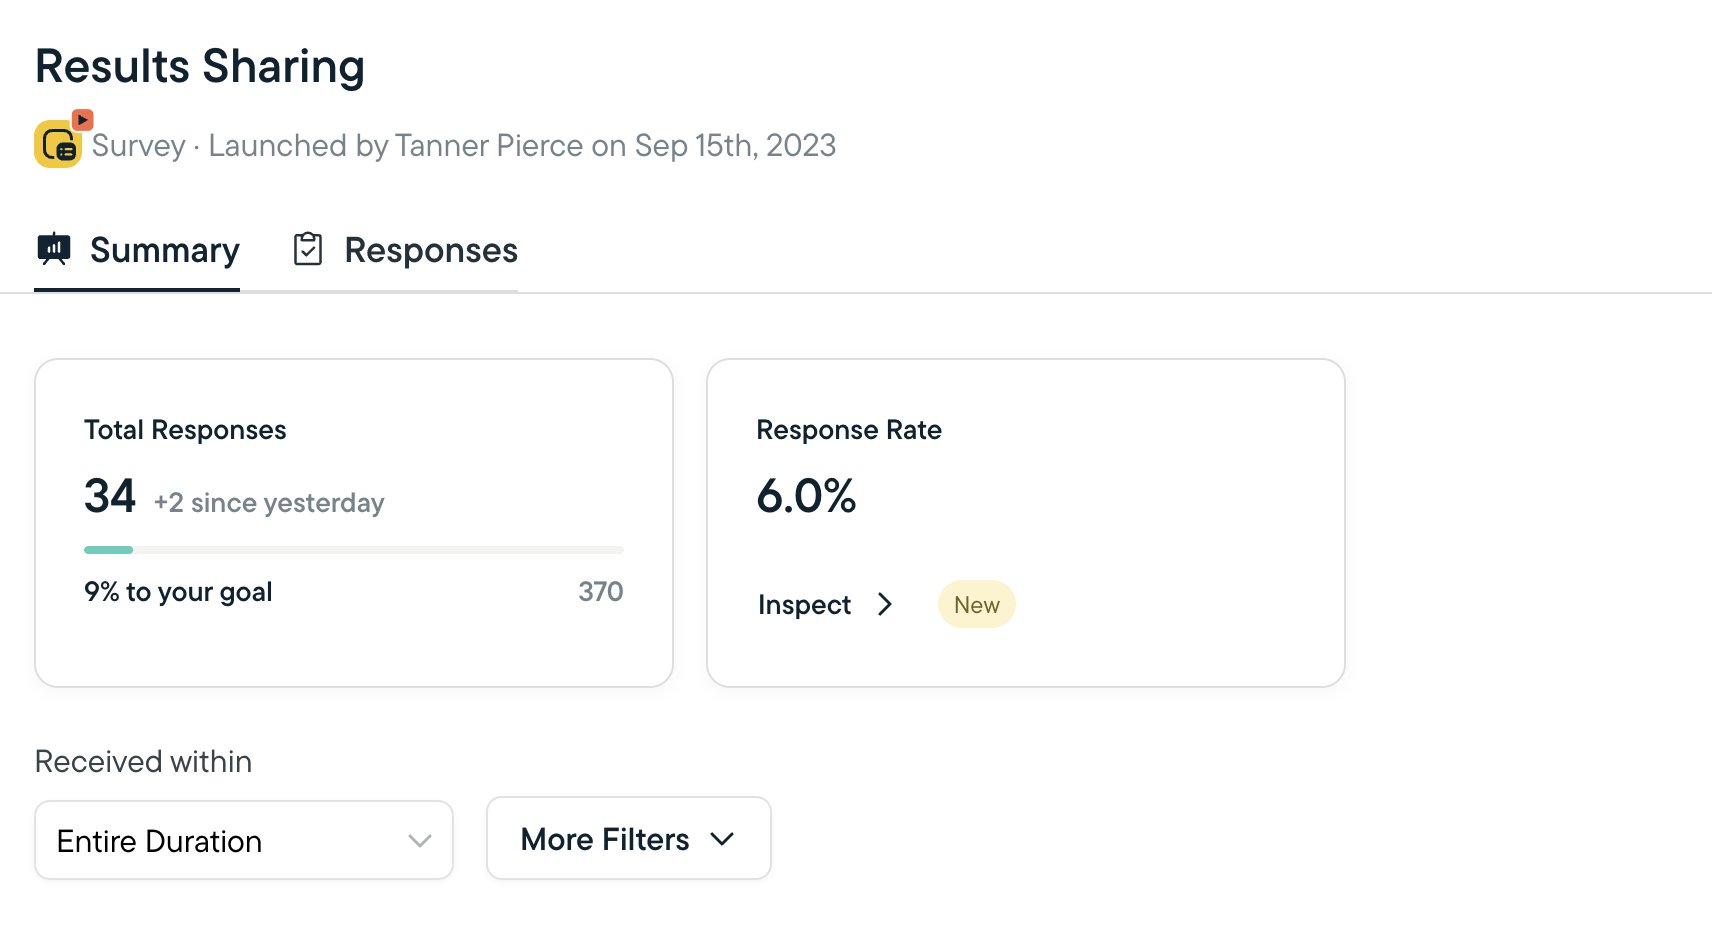Click the orange play badge icon
The height and width of the screenshot is (934, 1712).
pos(83,120)
